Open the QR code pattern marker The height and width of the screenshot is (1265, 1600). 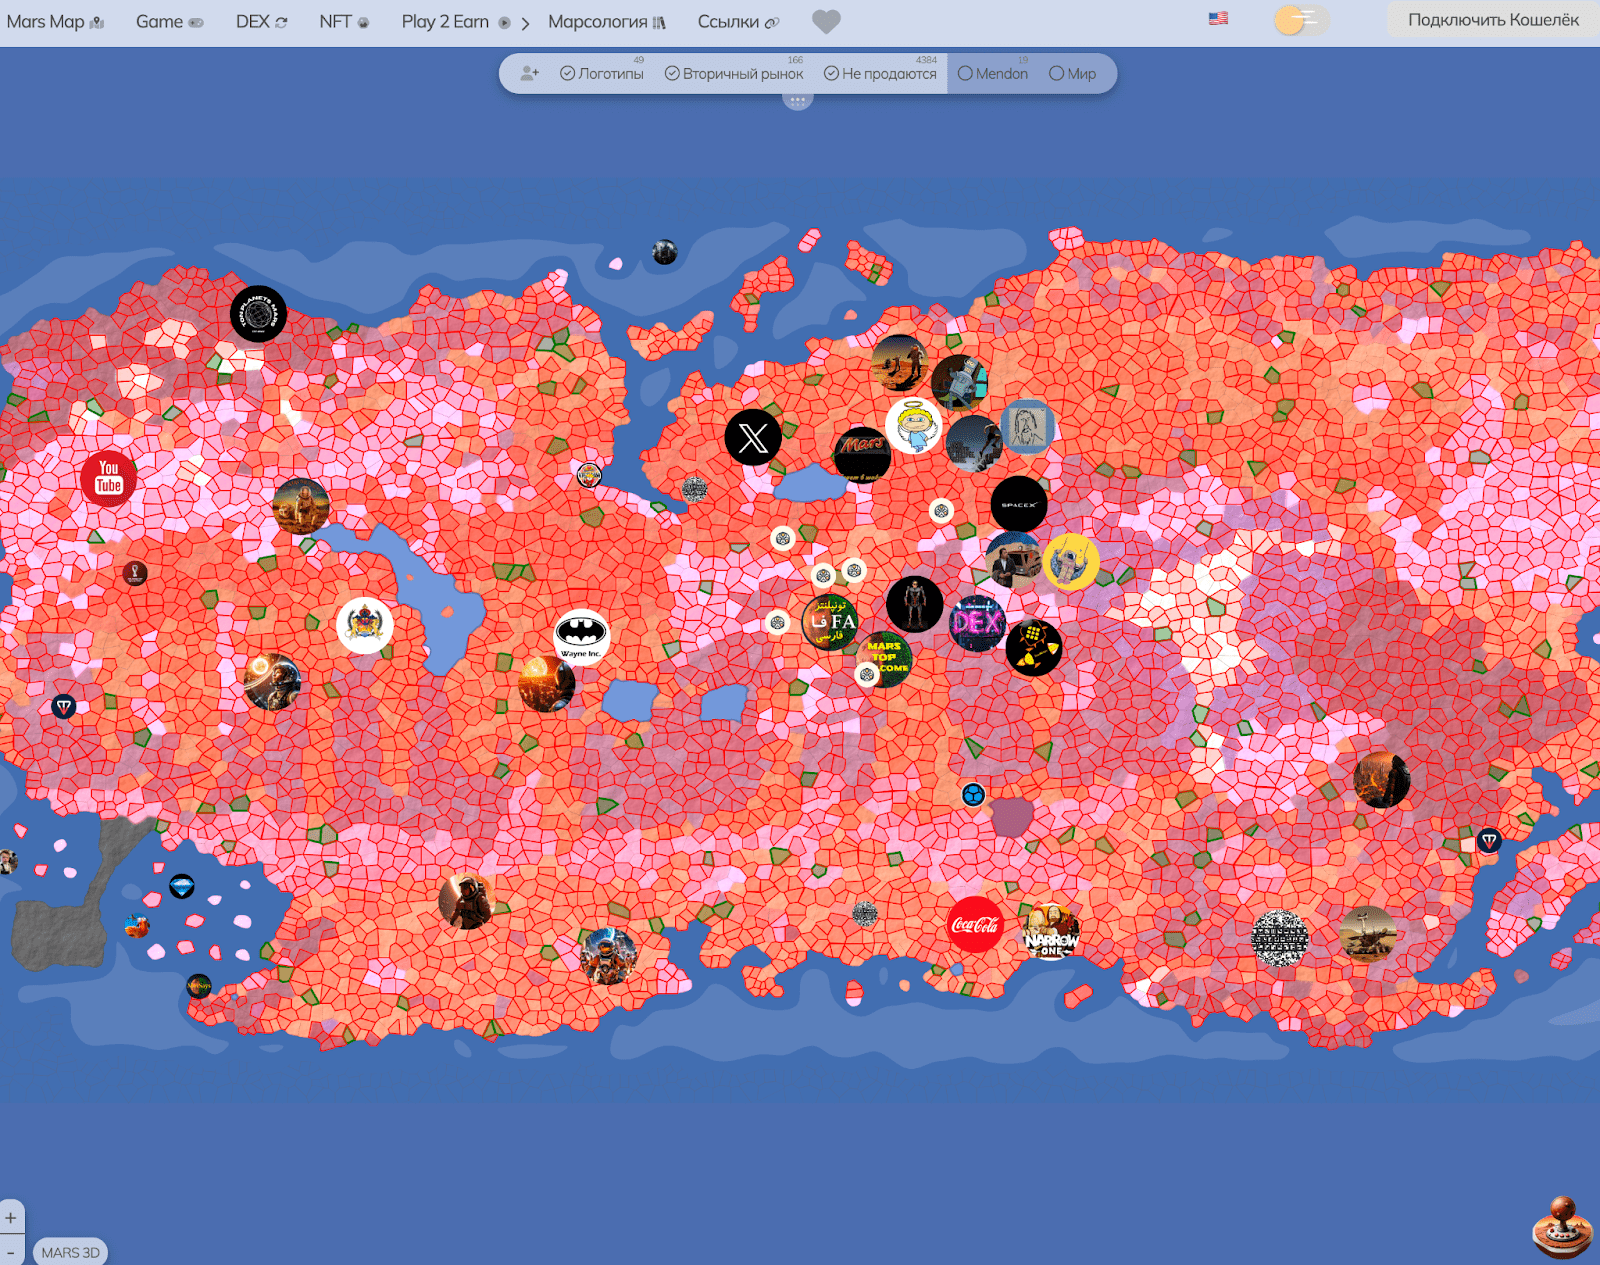[1280, 938]
